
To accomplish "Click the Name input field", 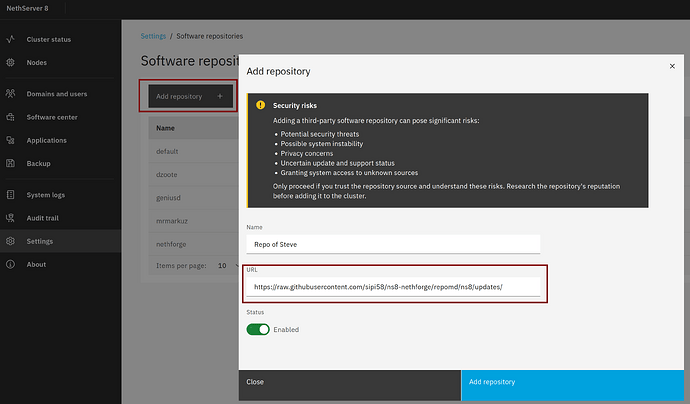I will pyautogui.click(x=392, y=243).
